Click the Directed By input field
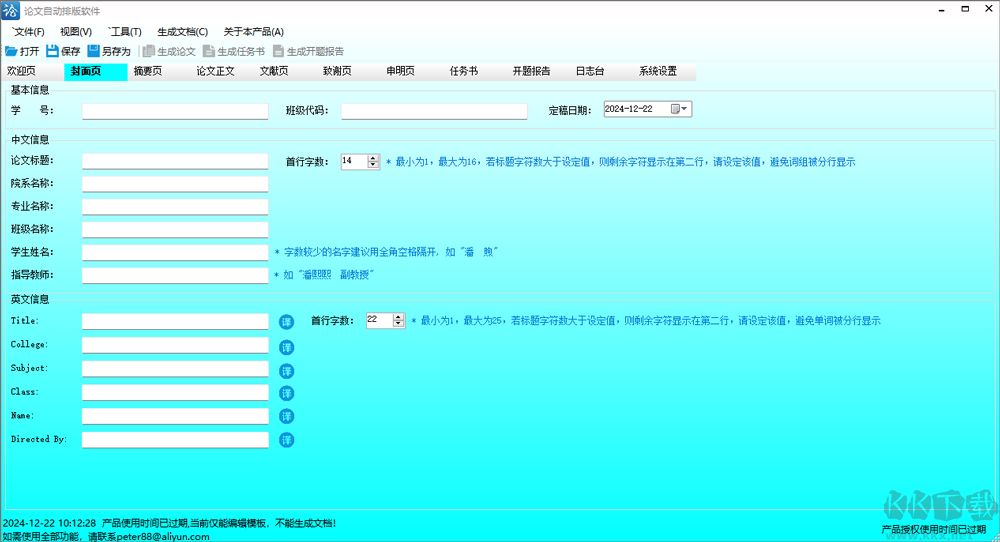Image resolution: width=1000 pixels, height=542 pixels. coord(175,440)
